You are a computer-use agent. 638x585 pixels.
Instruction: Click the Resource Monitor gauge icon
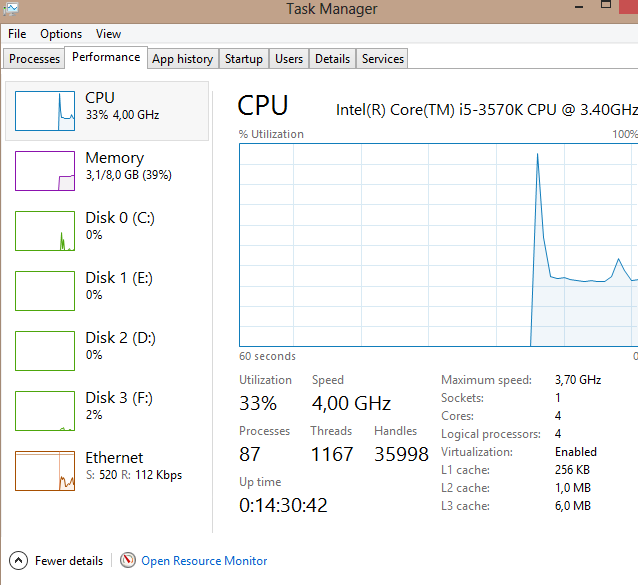tap(128, 560)
